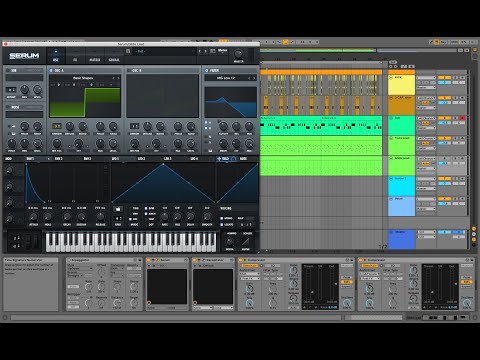Switch to Serum FX tab
Viewport: 480px width, 360px height.
pos(75,56)
